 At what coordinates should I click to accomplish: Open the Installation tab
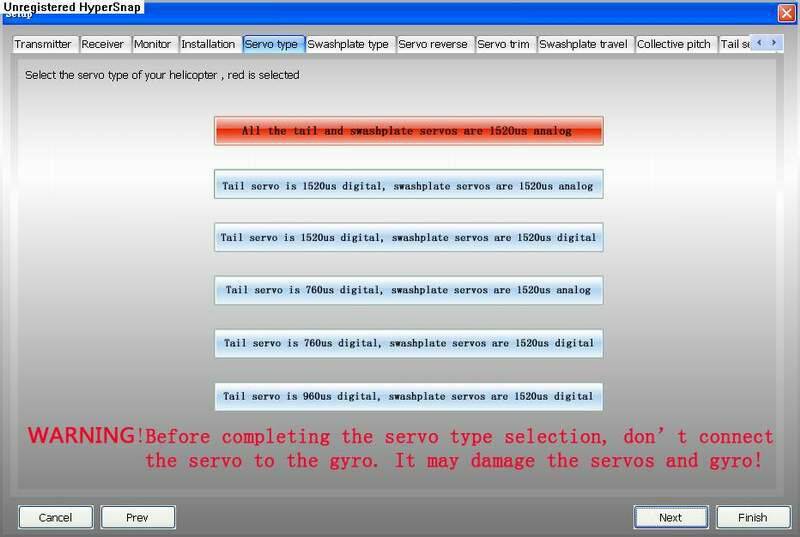click(208, 44)
